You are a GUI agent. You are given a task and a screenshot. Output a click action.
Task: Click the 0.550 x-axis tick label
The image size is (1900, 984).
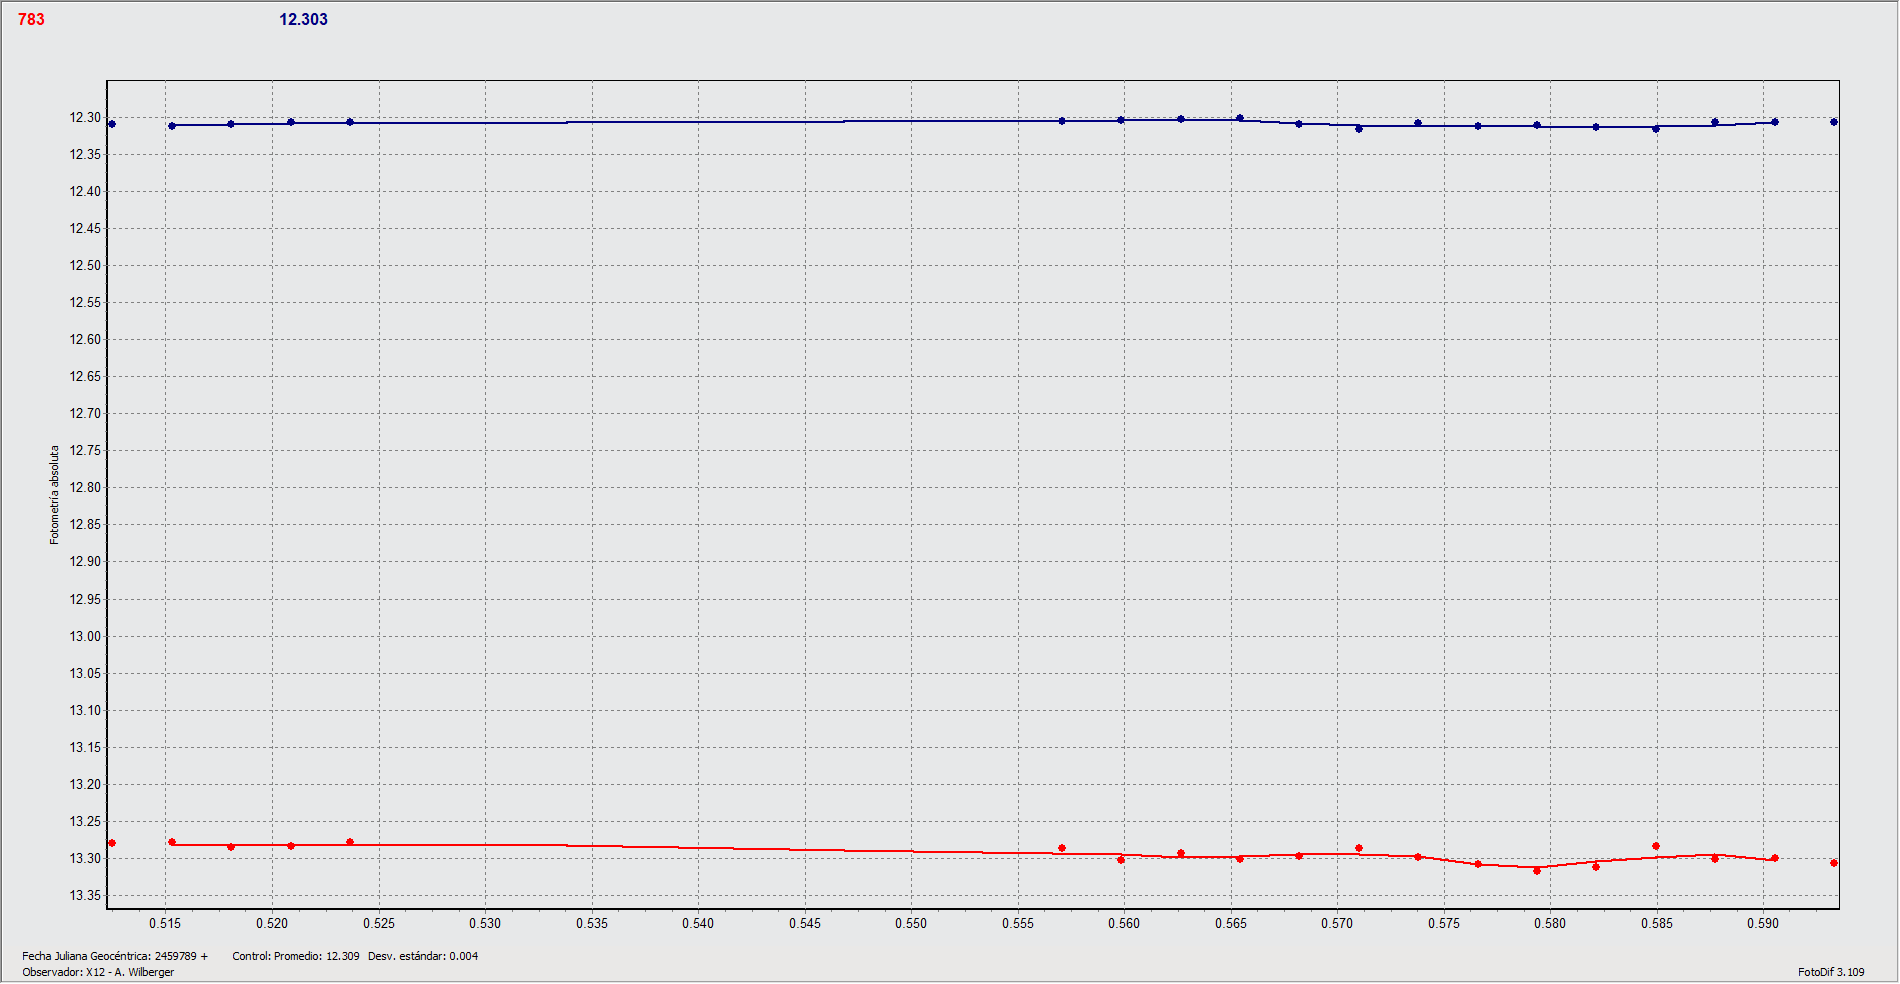coord(911,923)
